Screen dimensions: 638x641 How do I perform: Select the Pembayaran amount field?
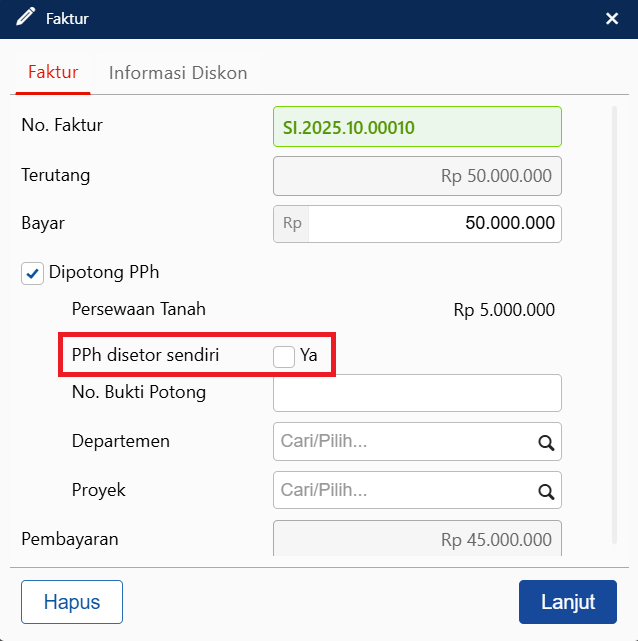417,539
